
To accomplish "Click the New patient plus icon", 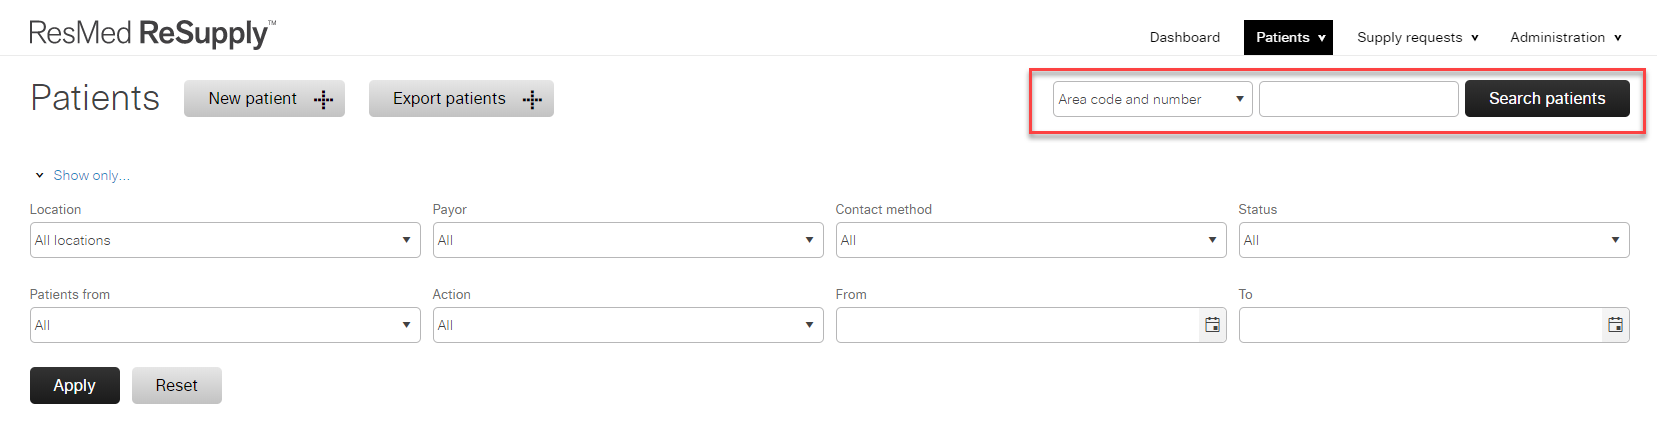I will [x=323, y=99].
